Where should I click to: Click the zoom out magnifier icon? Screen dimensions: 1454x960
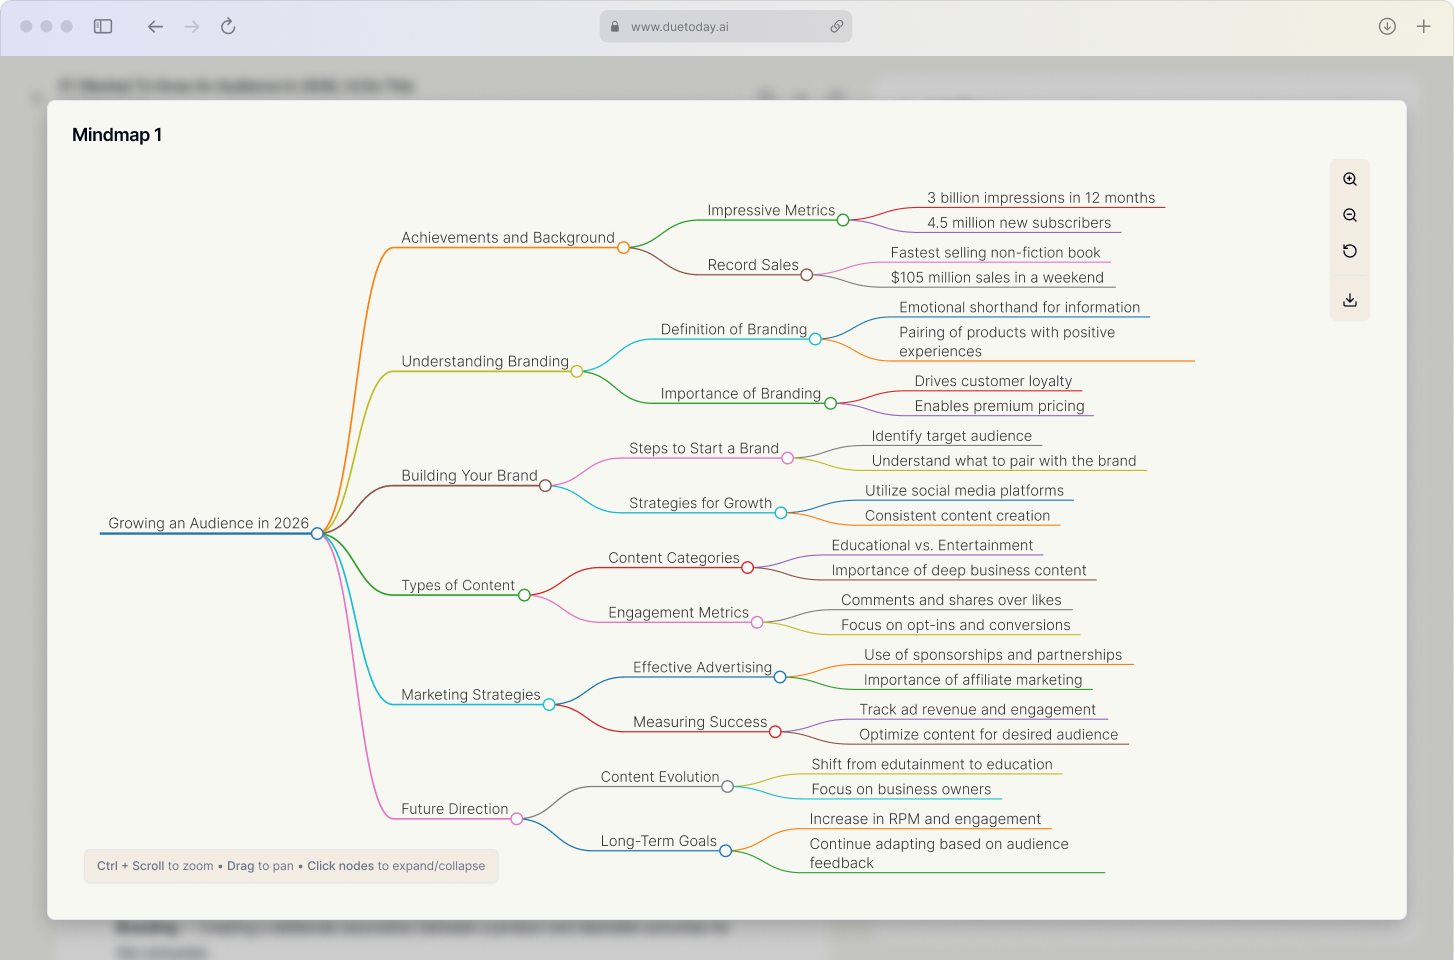click(x=1350, y=214)
